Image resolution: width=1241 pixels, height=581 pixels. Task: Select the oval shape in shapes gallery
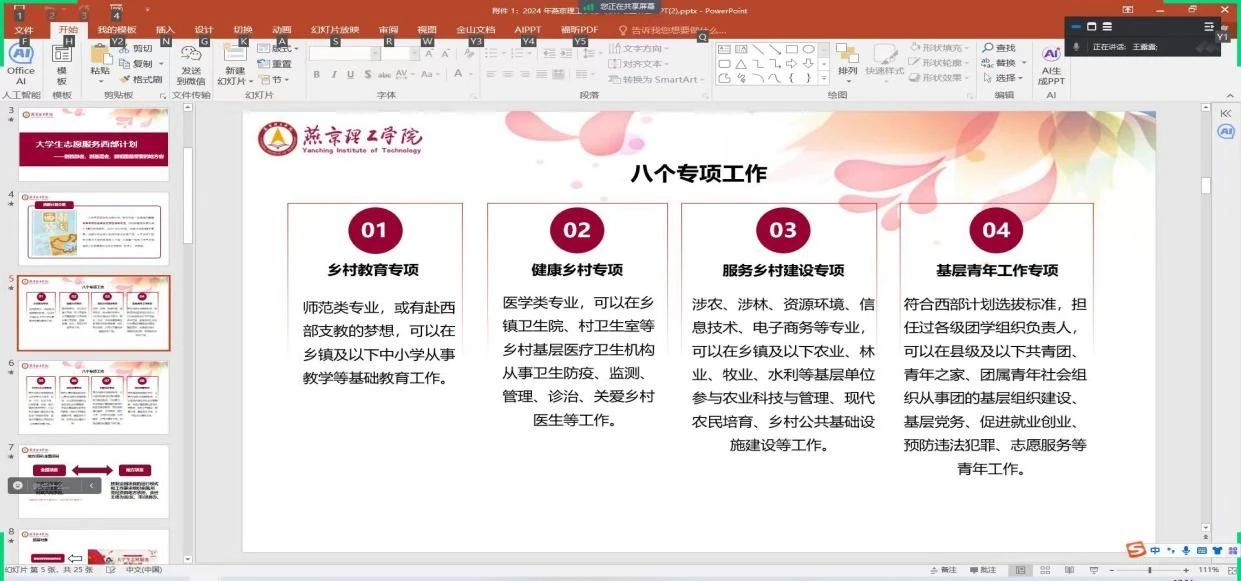[808, 49]
